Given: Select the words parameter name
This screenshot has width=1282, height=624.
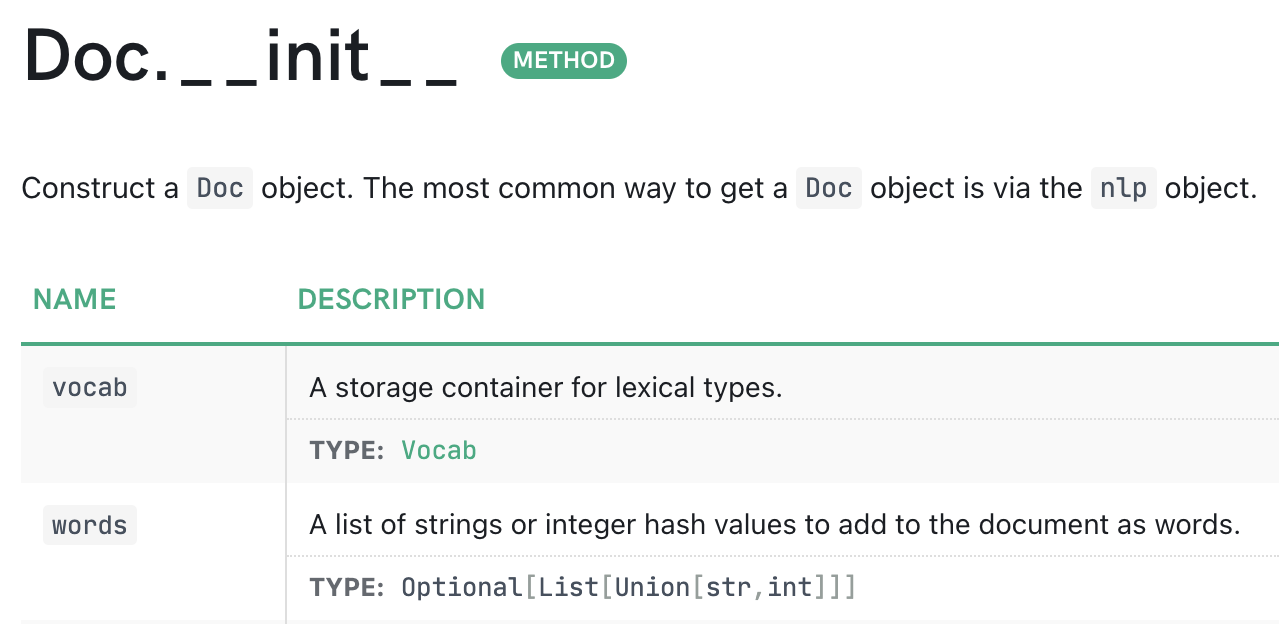Looking at the screenshot, I should [x=90, y=525].
